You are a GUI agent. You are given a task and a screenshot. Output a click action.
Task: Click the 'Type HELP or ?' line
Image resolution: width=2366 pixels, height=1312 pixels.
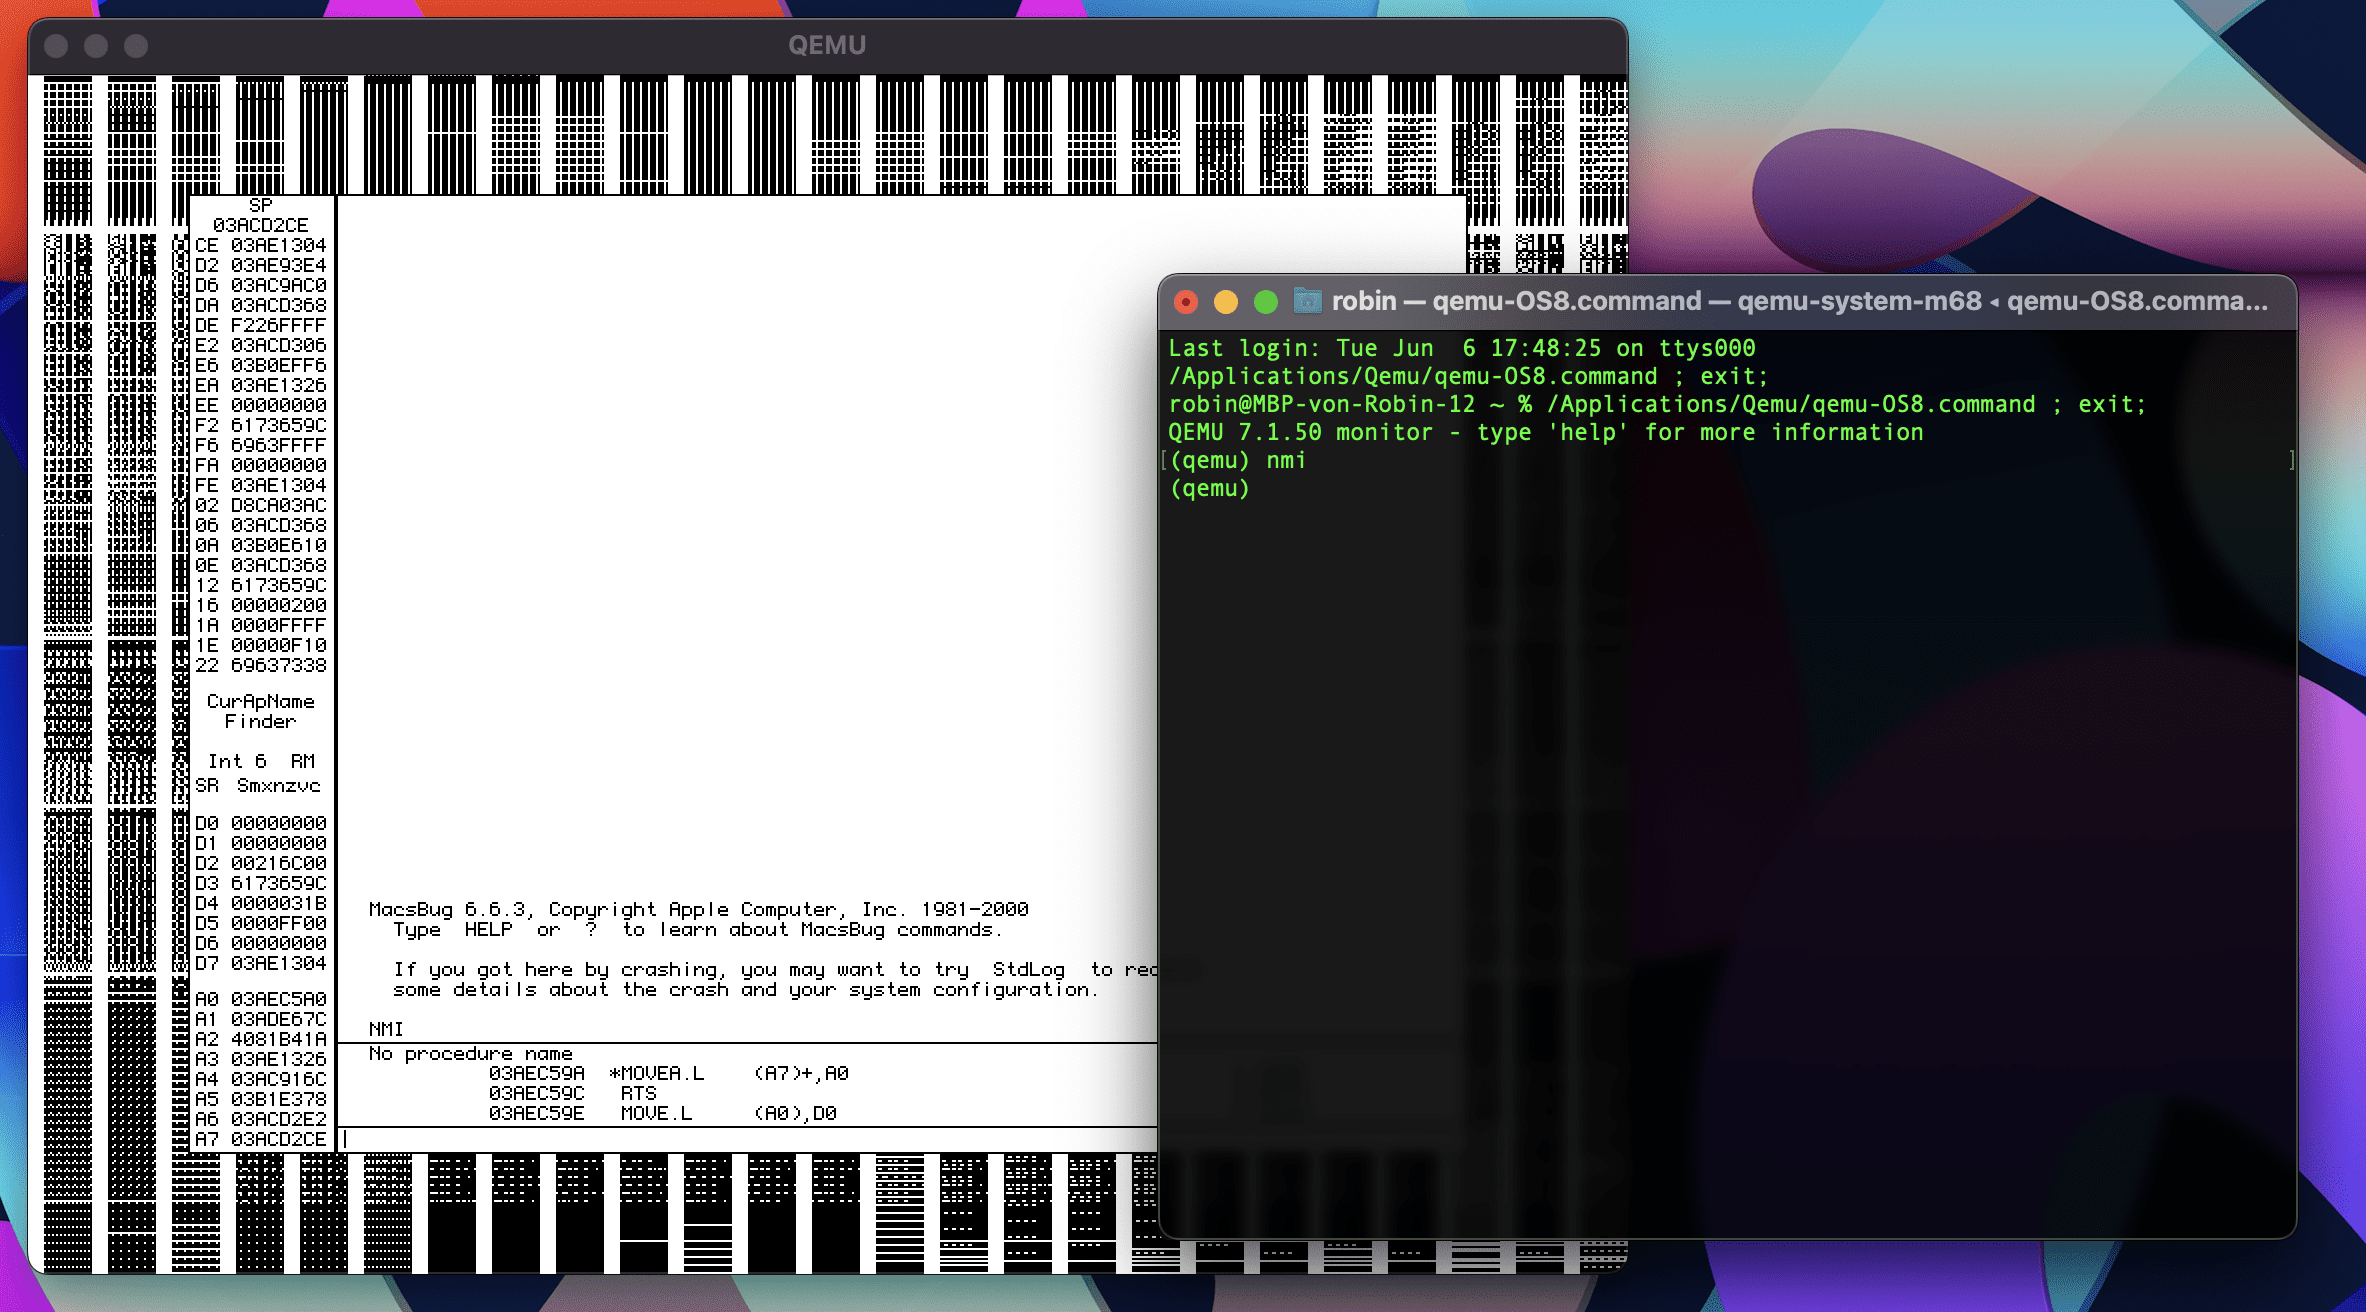697,930
